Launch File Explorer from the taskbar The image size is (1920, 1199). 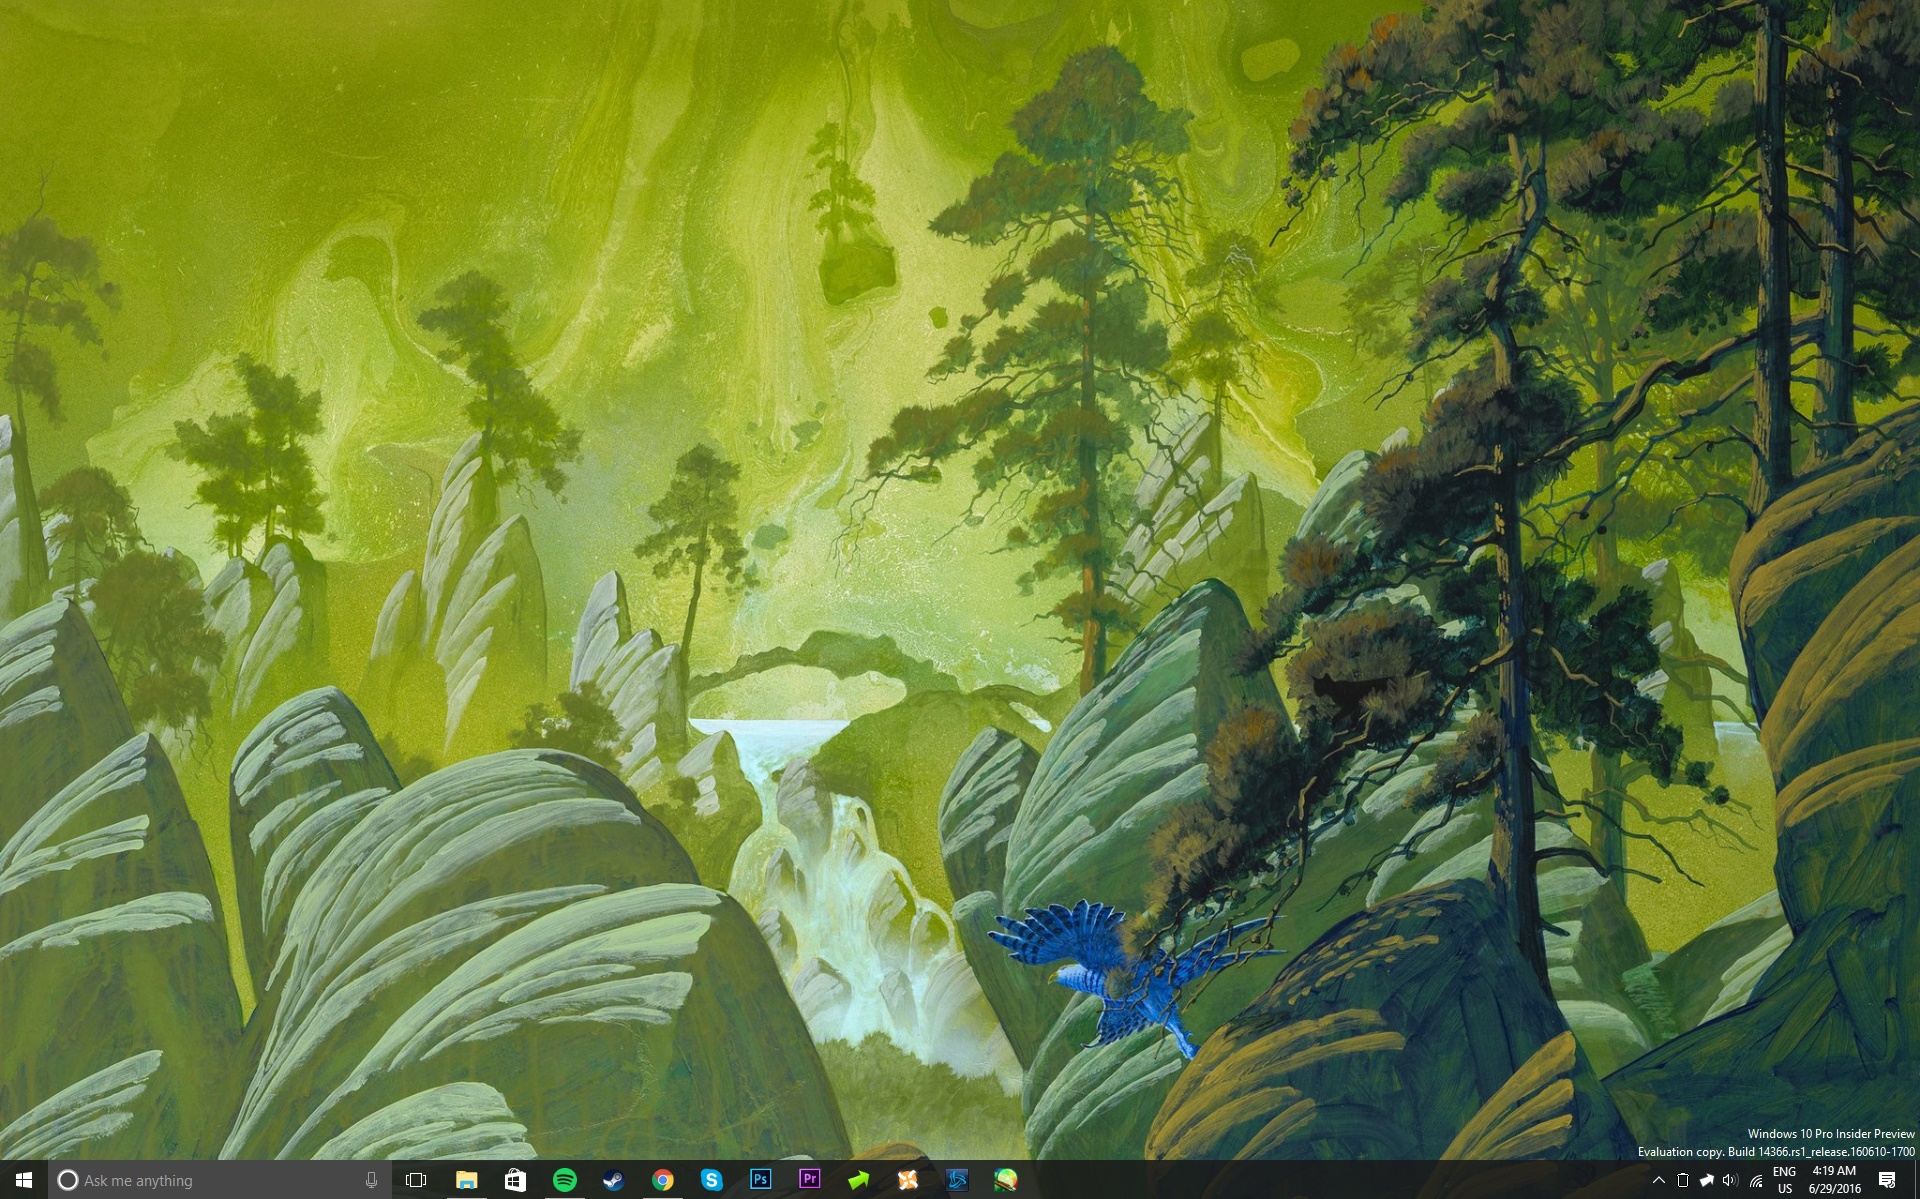pos(466,1180)
